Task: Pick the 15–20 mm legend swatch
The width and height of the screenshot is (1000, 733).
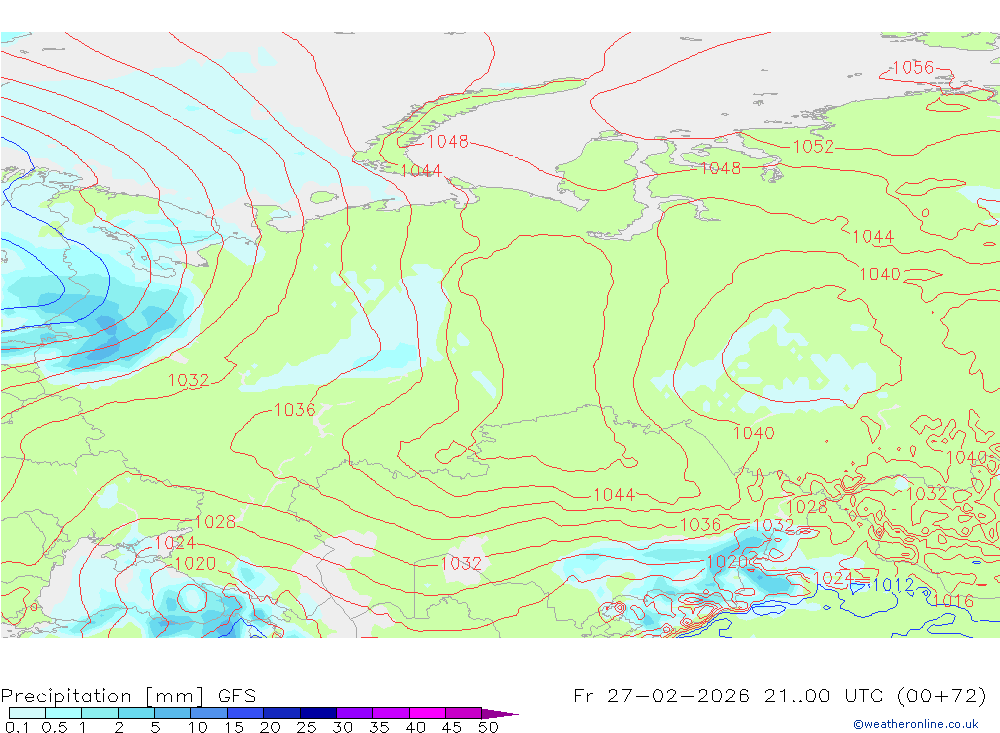Action: pos(245,713)
